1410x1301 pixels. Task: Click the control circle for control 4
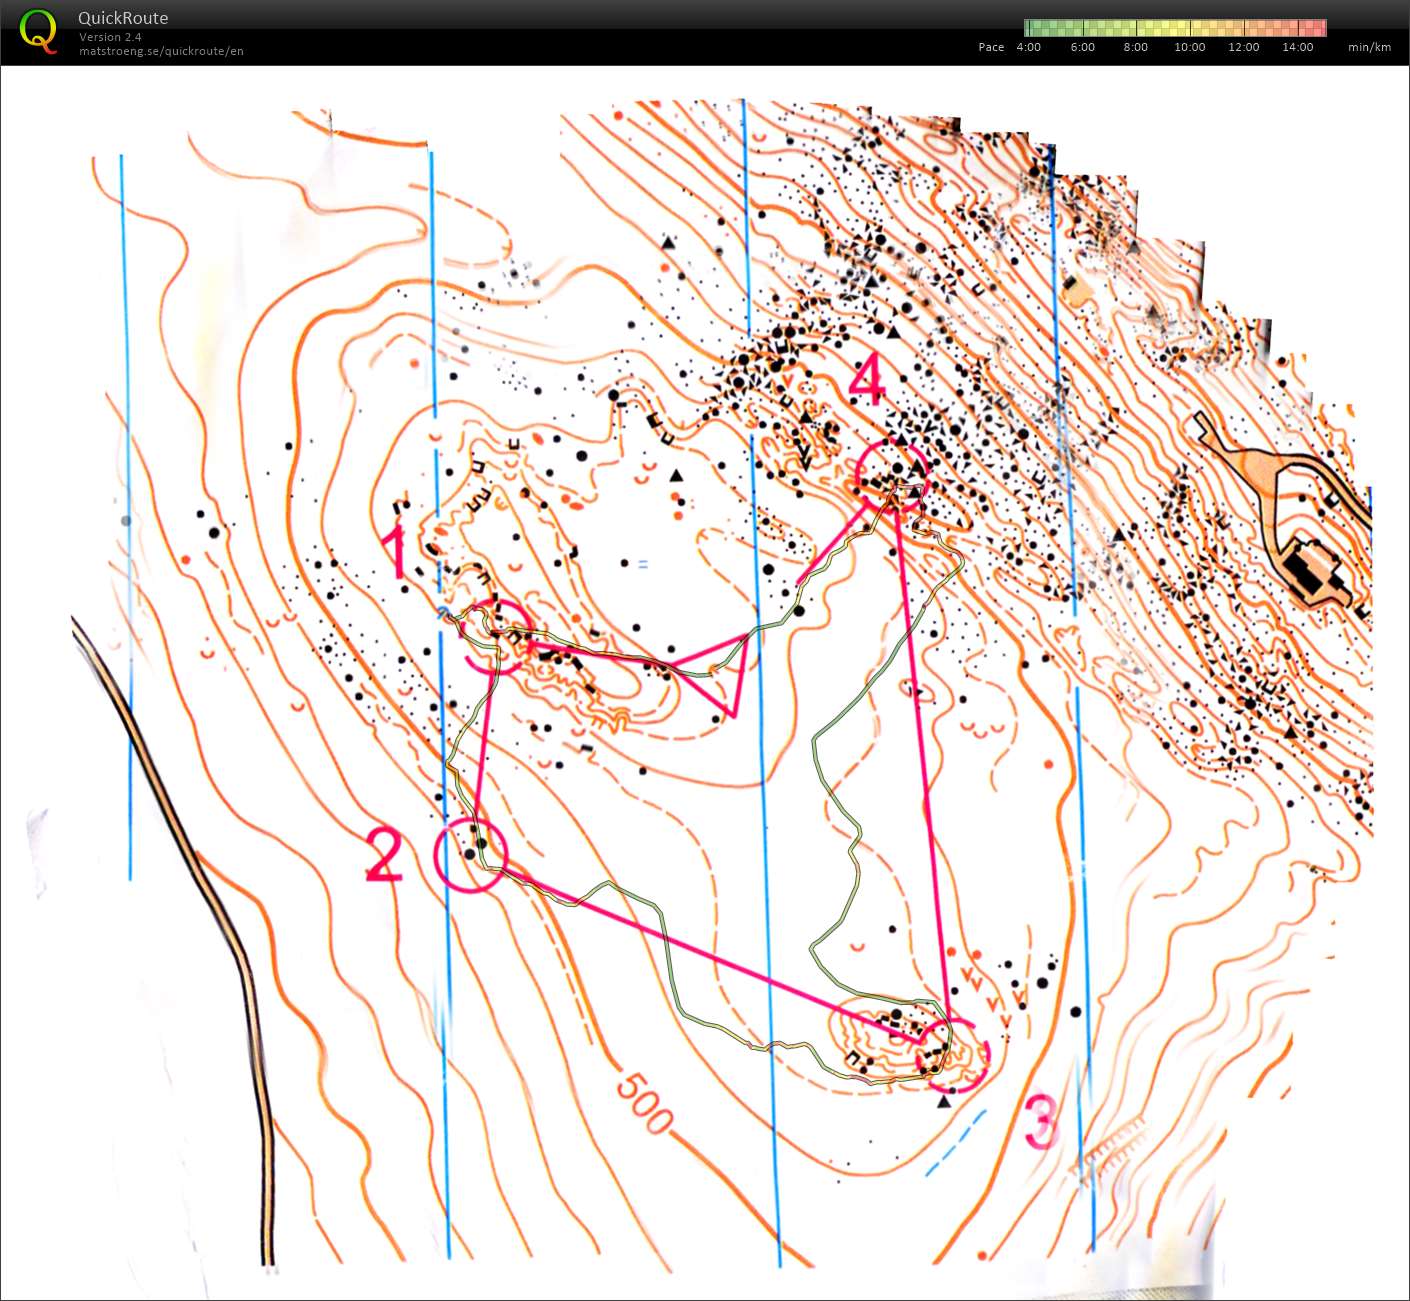point(894,475)
